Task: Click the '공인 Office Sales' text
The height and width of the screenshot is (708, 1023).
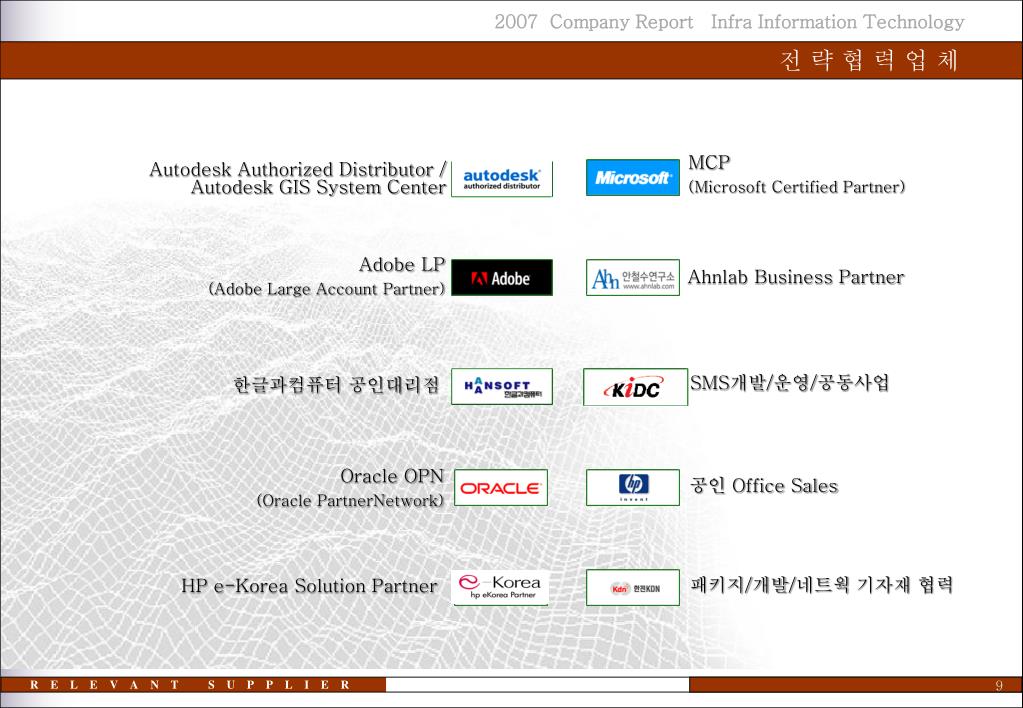Action: (764, 486)
